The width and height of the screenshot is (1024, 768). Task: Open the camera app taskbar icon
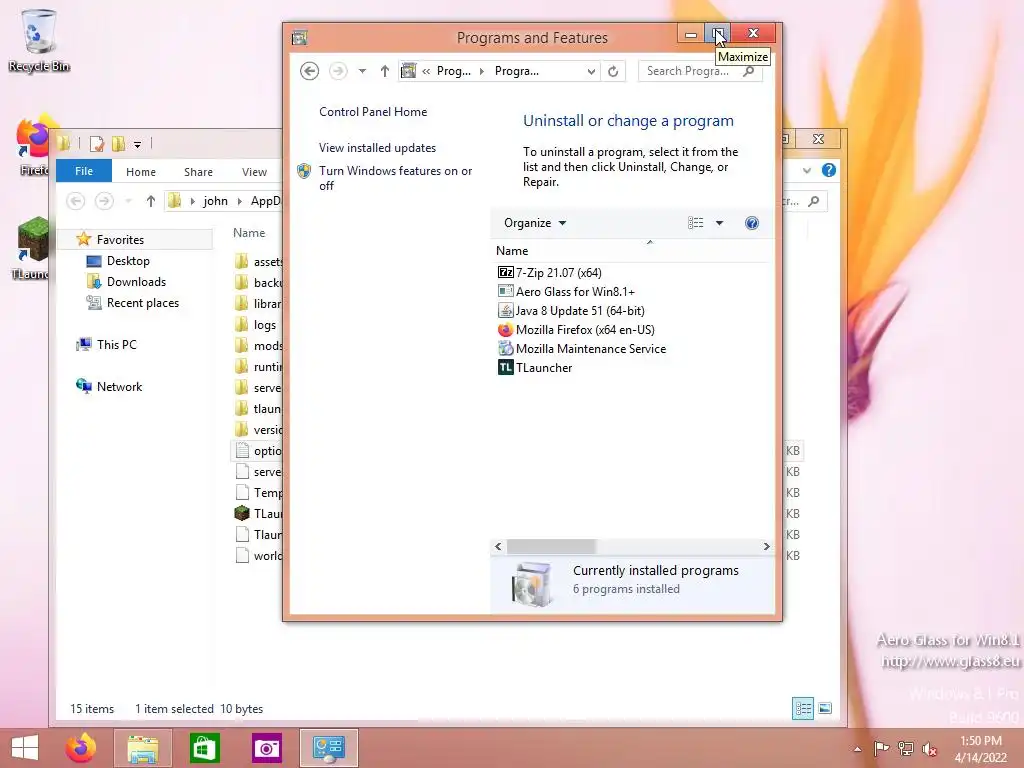point(266,748)
